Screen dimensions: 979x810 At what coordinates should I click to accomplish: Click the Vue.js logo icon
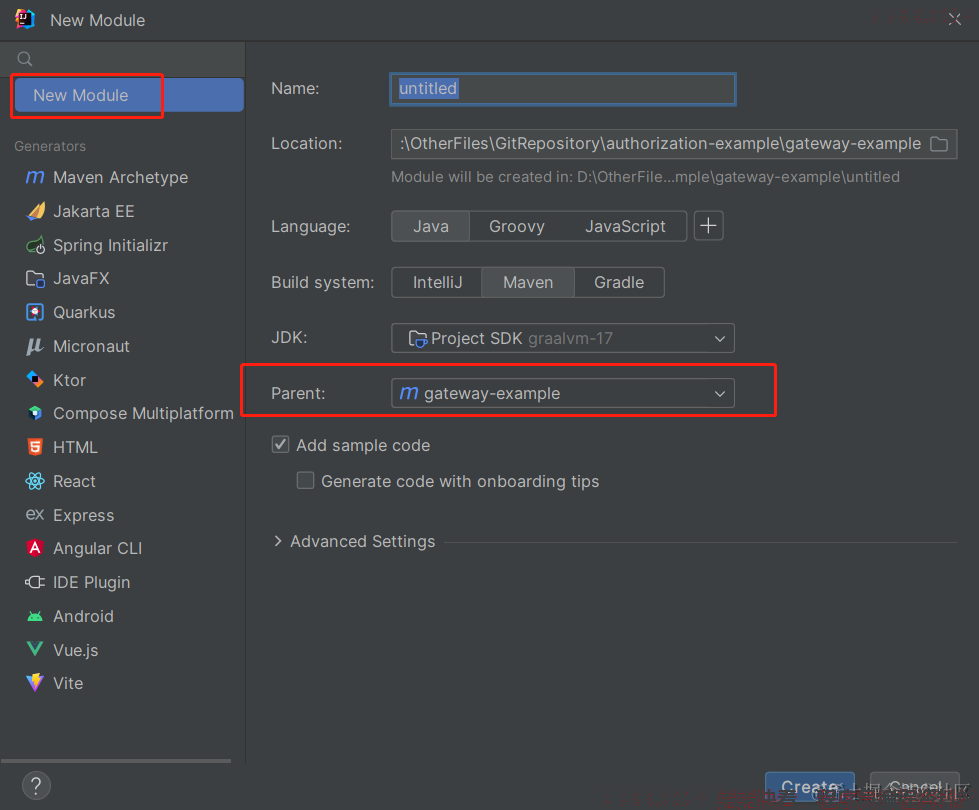pos(35,649)
